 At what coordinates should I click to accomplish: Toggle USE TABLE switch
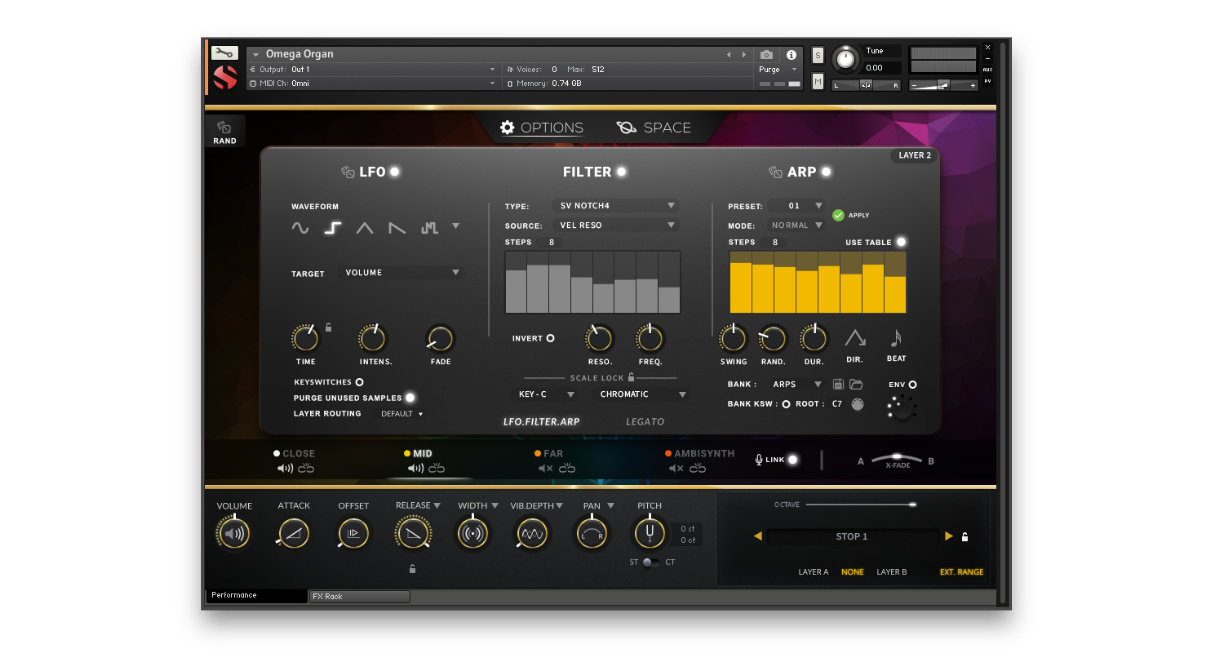pos(901,242)
